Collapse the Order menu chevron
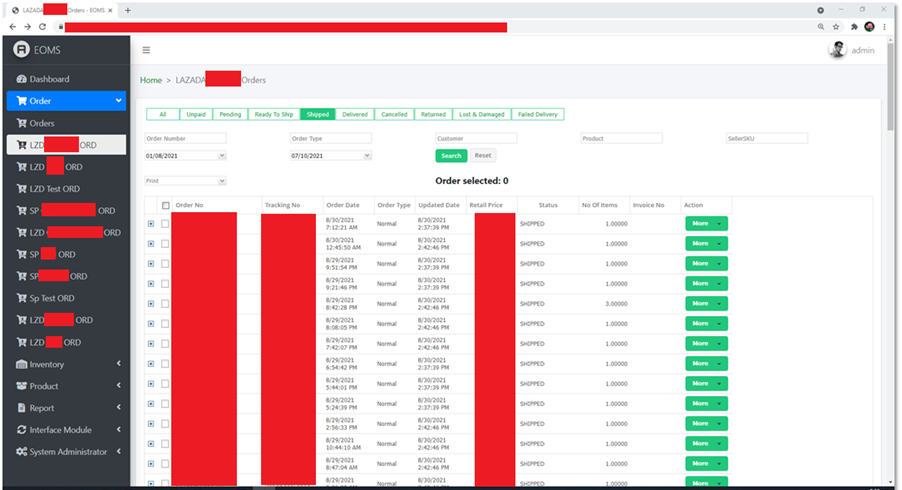The image size is (902, 490). point(119,101)
